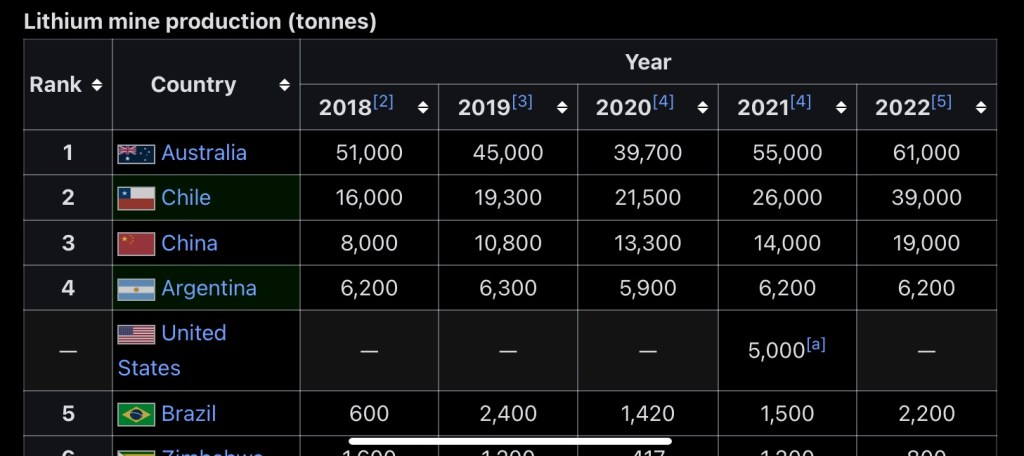Click the Australia flag icon

click(x=136, y=153)
